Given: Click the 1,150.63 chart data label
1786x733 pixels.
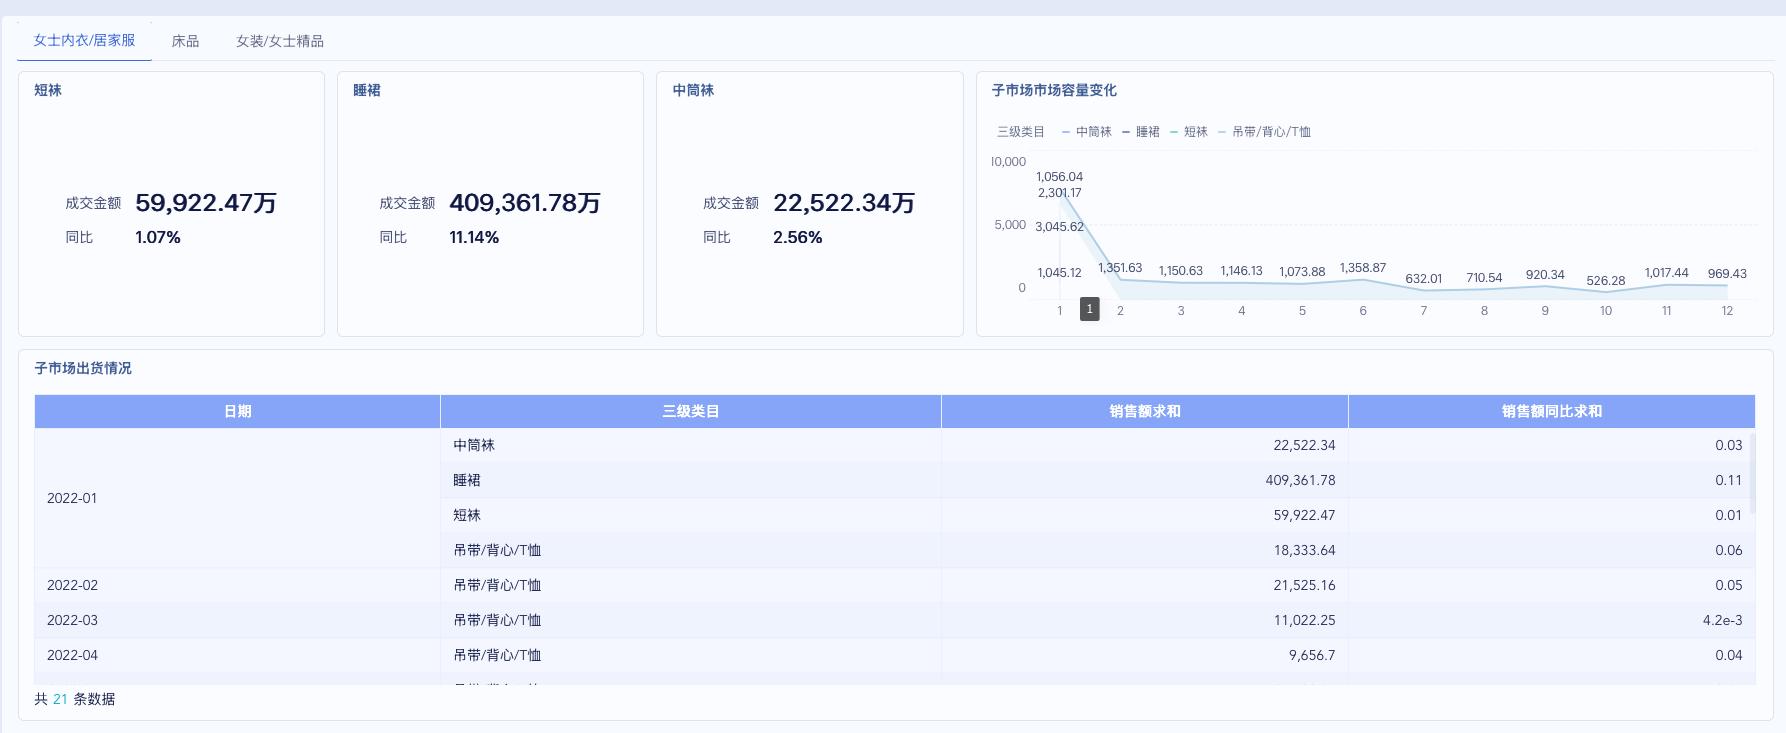Looking at the screenshot, I should point(1181,271).
